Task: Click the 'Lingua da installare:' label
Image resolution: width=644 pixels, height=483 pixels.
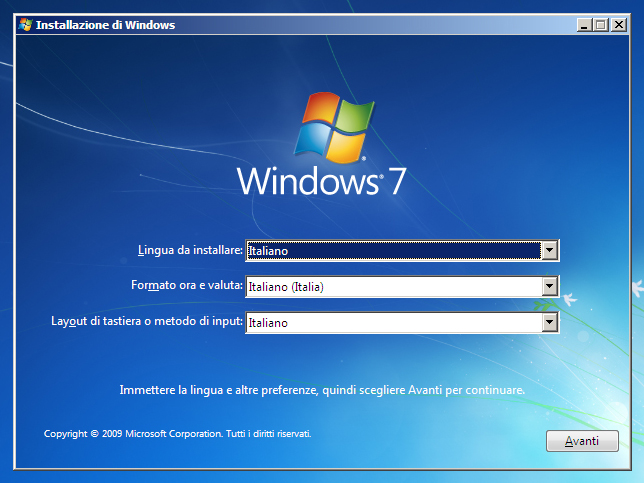Action: pos(190,250)
